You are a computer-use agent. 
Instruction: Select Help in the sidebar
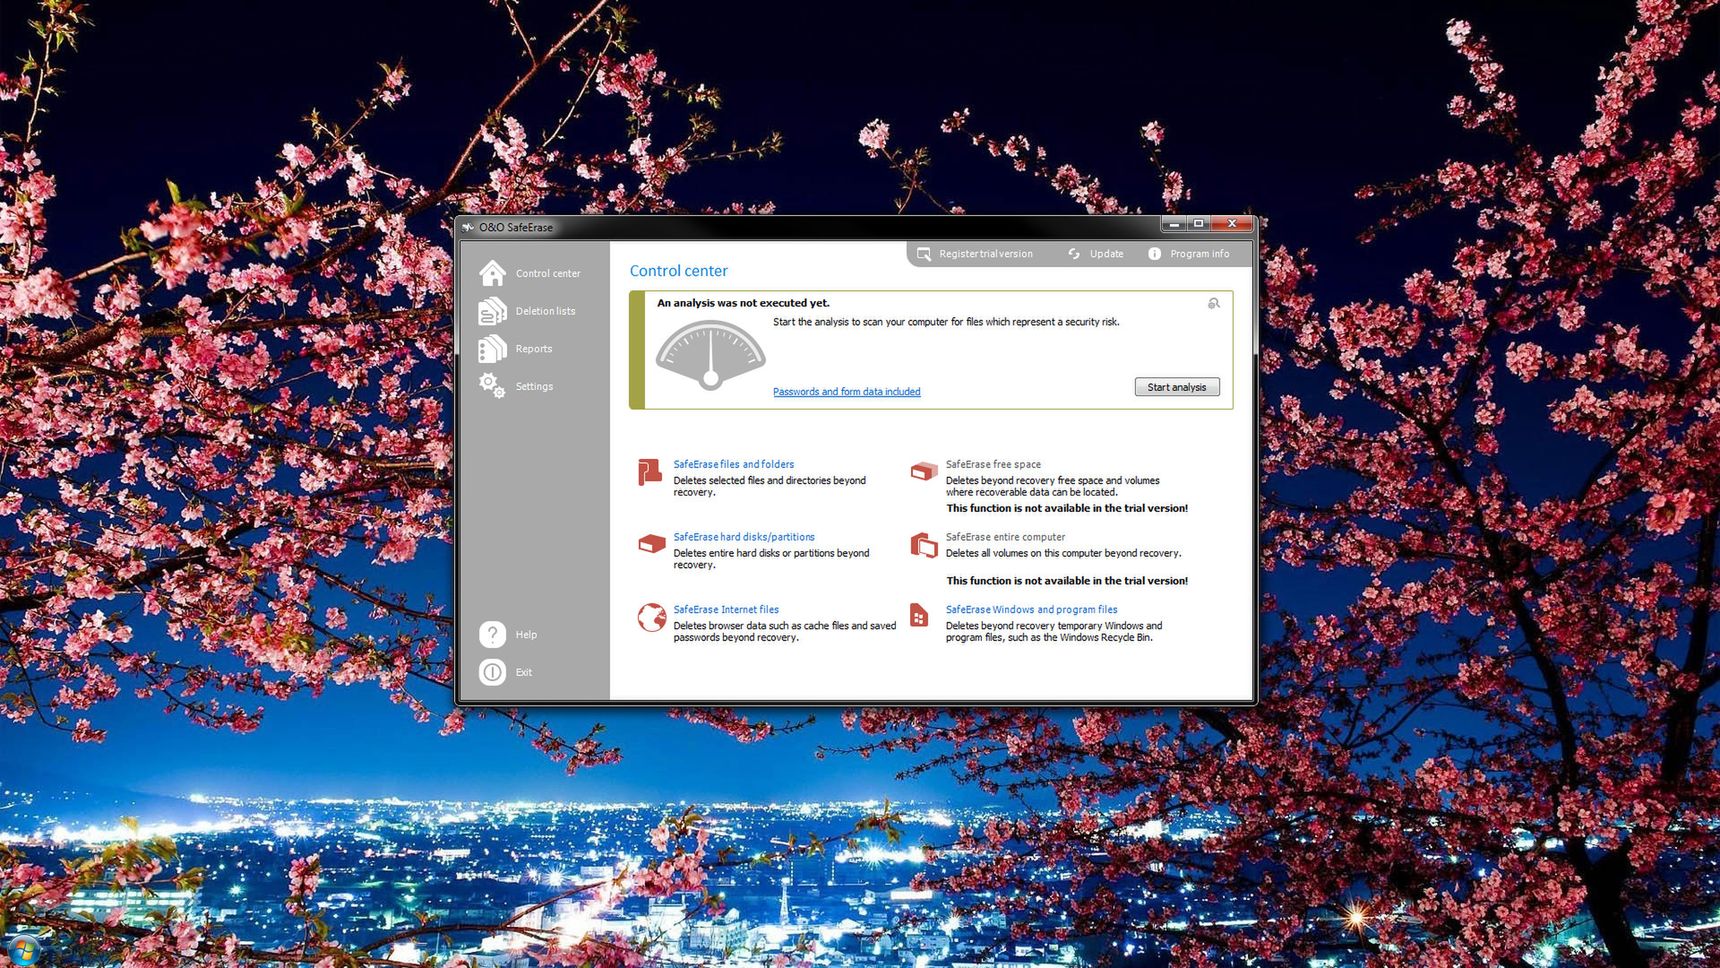pyautogui.click(x=526, y=634)
